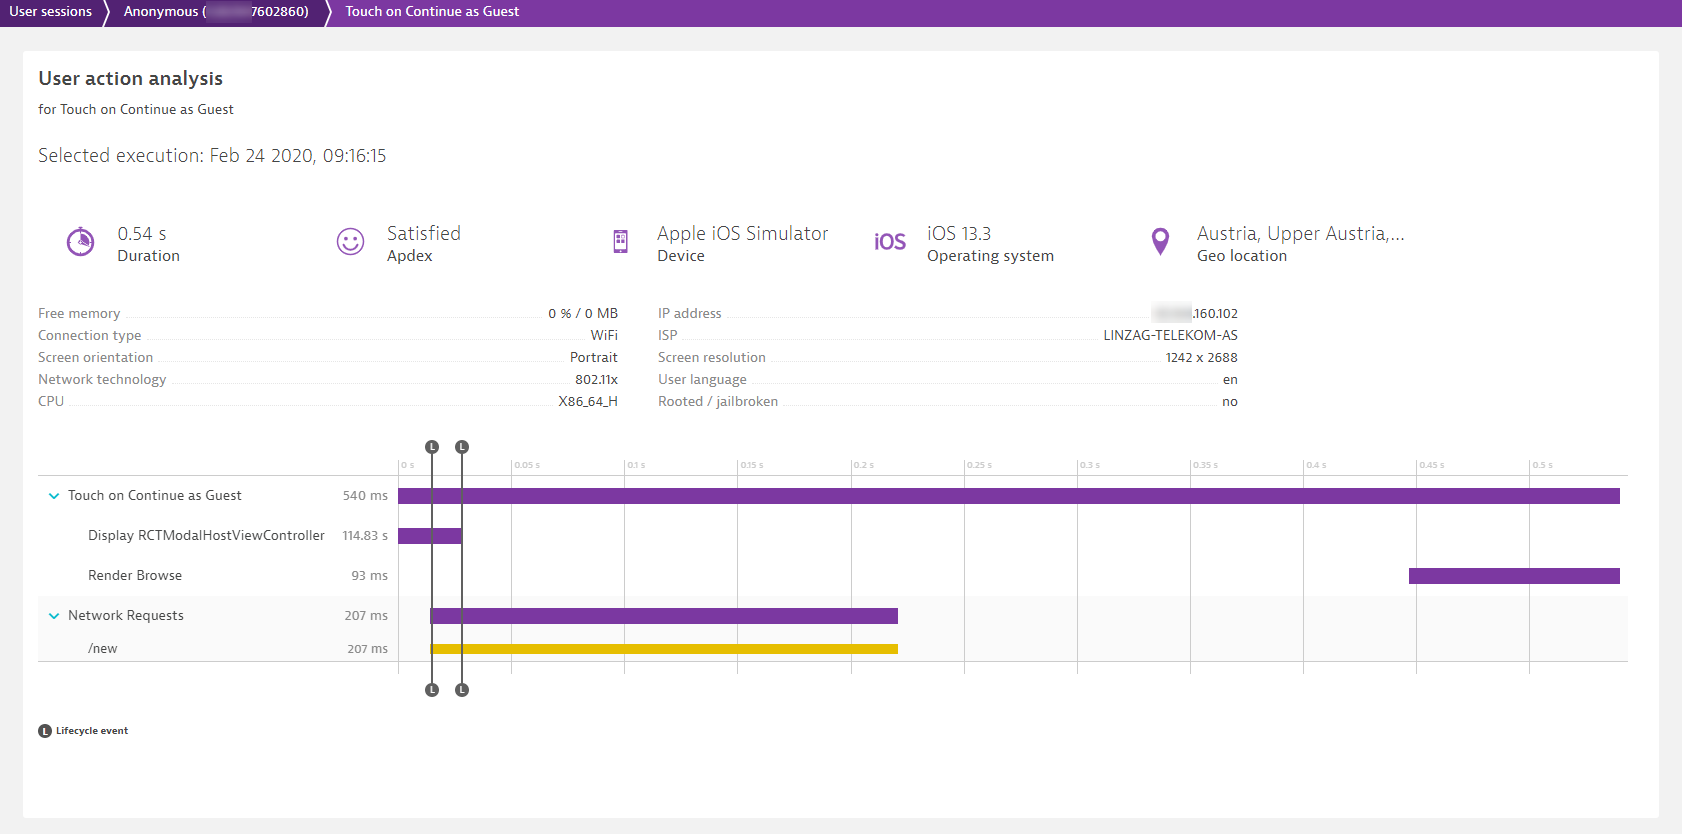Viewport: 1682px width, 834px height.
Task: Click the User language en value
Action: [1230, 380]
